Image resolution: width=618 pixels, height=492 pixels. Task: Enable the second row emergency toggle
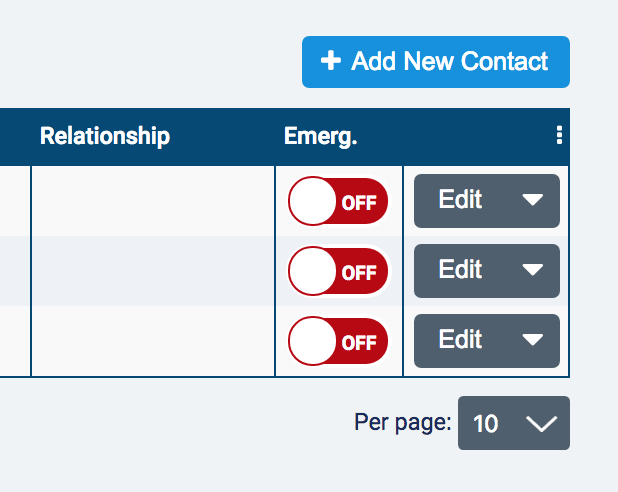(338, 271)
